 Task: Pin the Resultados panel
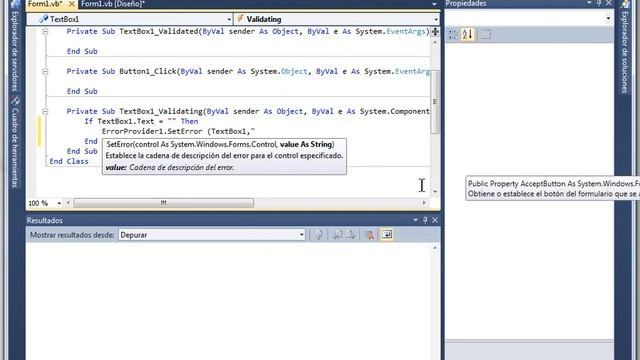coord(425,220)
